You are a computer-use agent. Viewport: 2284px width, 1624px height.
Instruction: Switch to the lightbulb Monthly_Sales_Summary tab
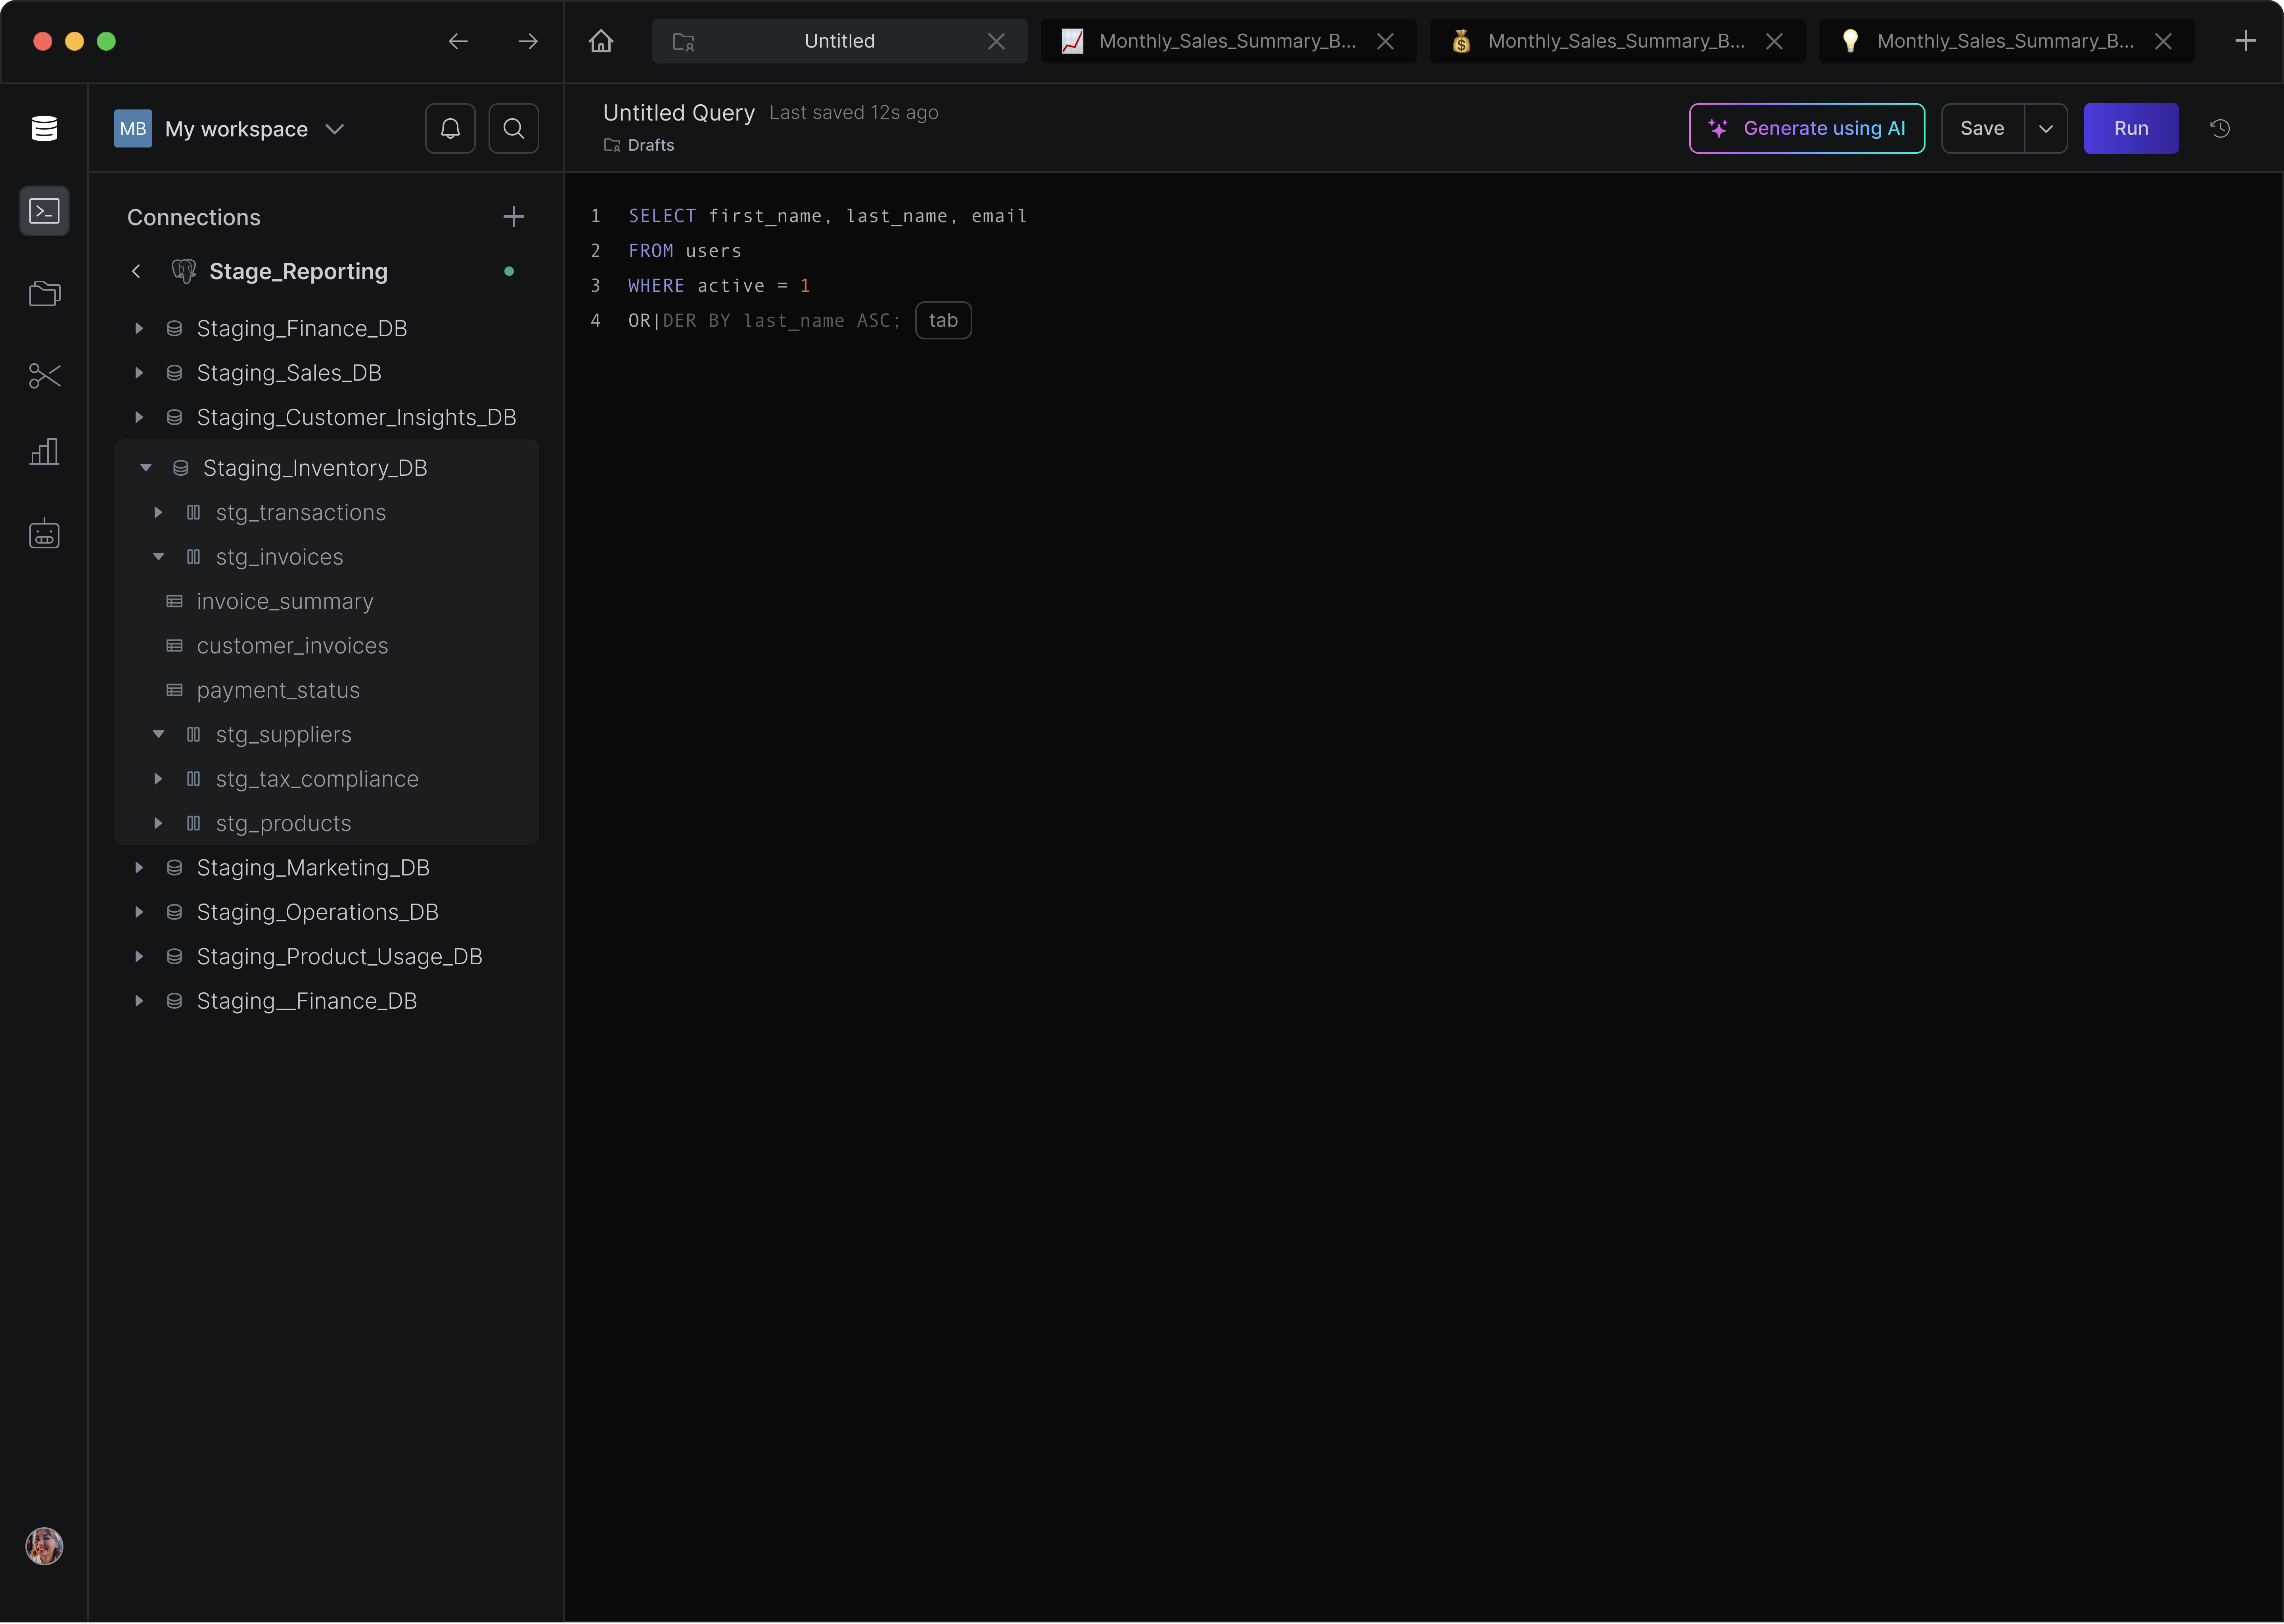click(x=2004, y=41)
